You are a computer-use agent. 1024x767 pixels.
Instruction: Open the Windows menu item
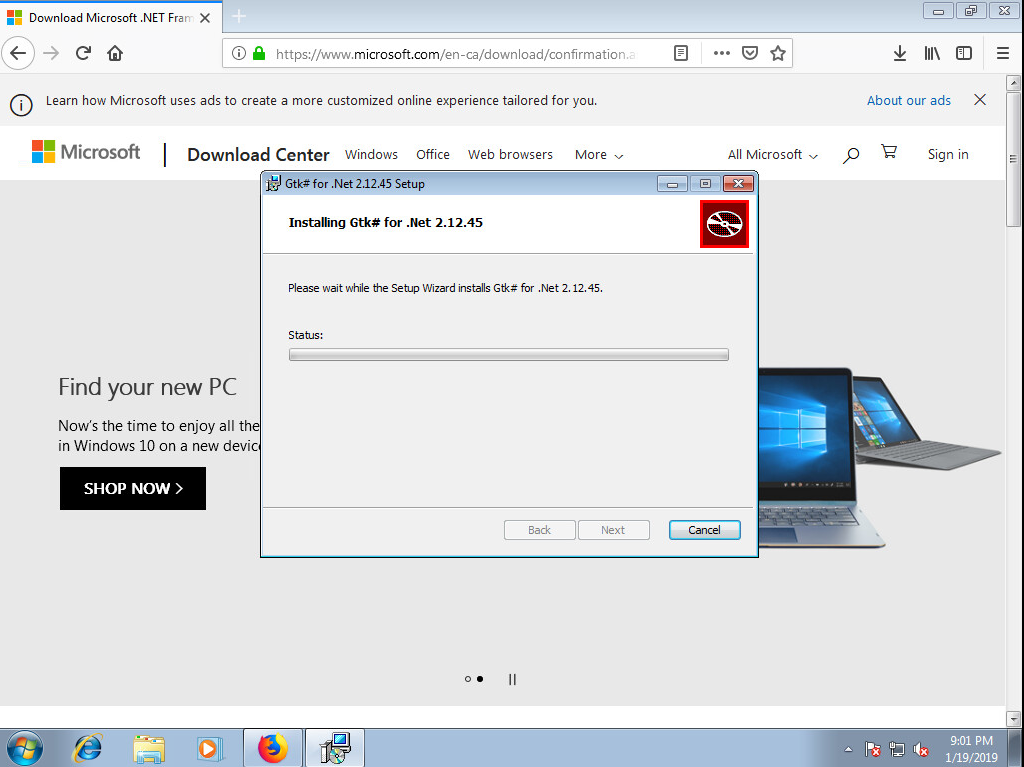[x=371, y=155]
